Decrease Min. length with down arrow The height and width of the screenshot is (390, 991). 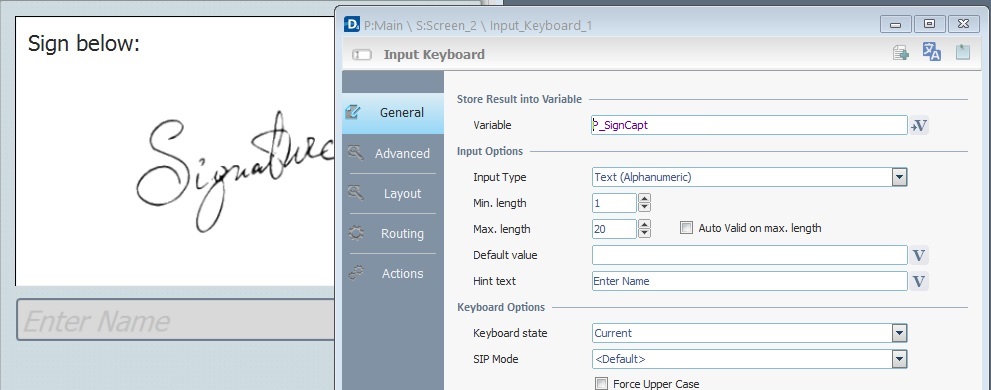click(644, 207)
